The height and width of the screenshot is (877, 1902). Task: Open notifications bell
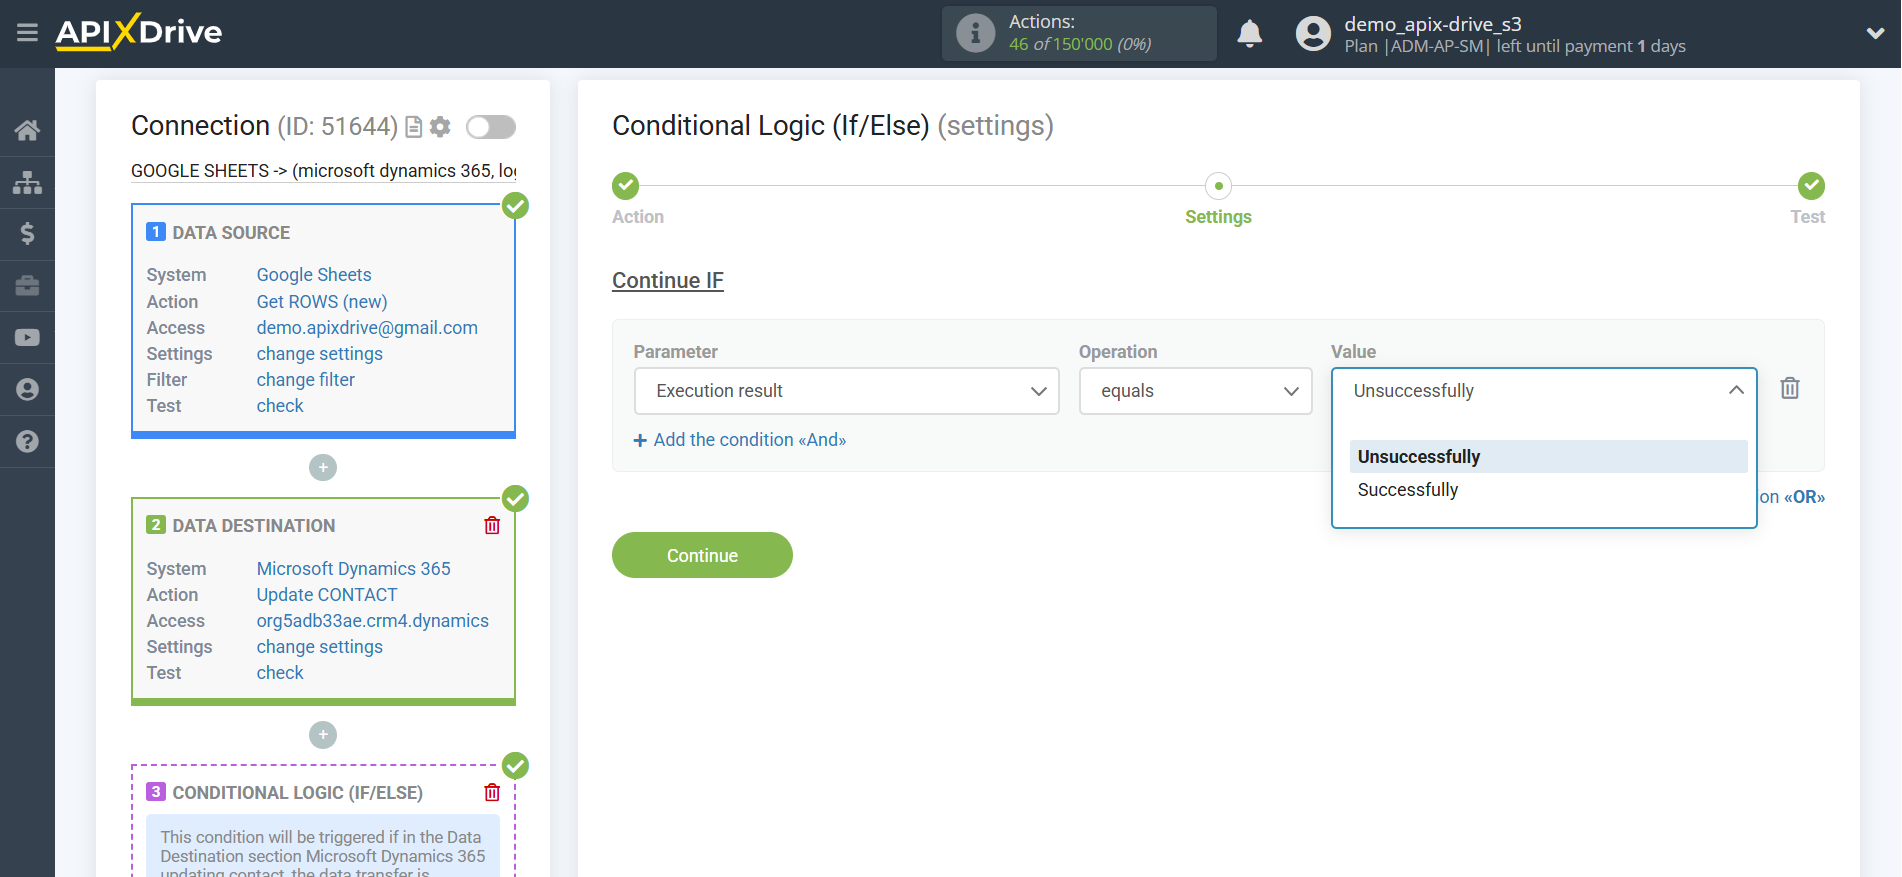[x=1250, y=34]
